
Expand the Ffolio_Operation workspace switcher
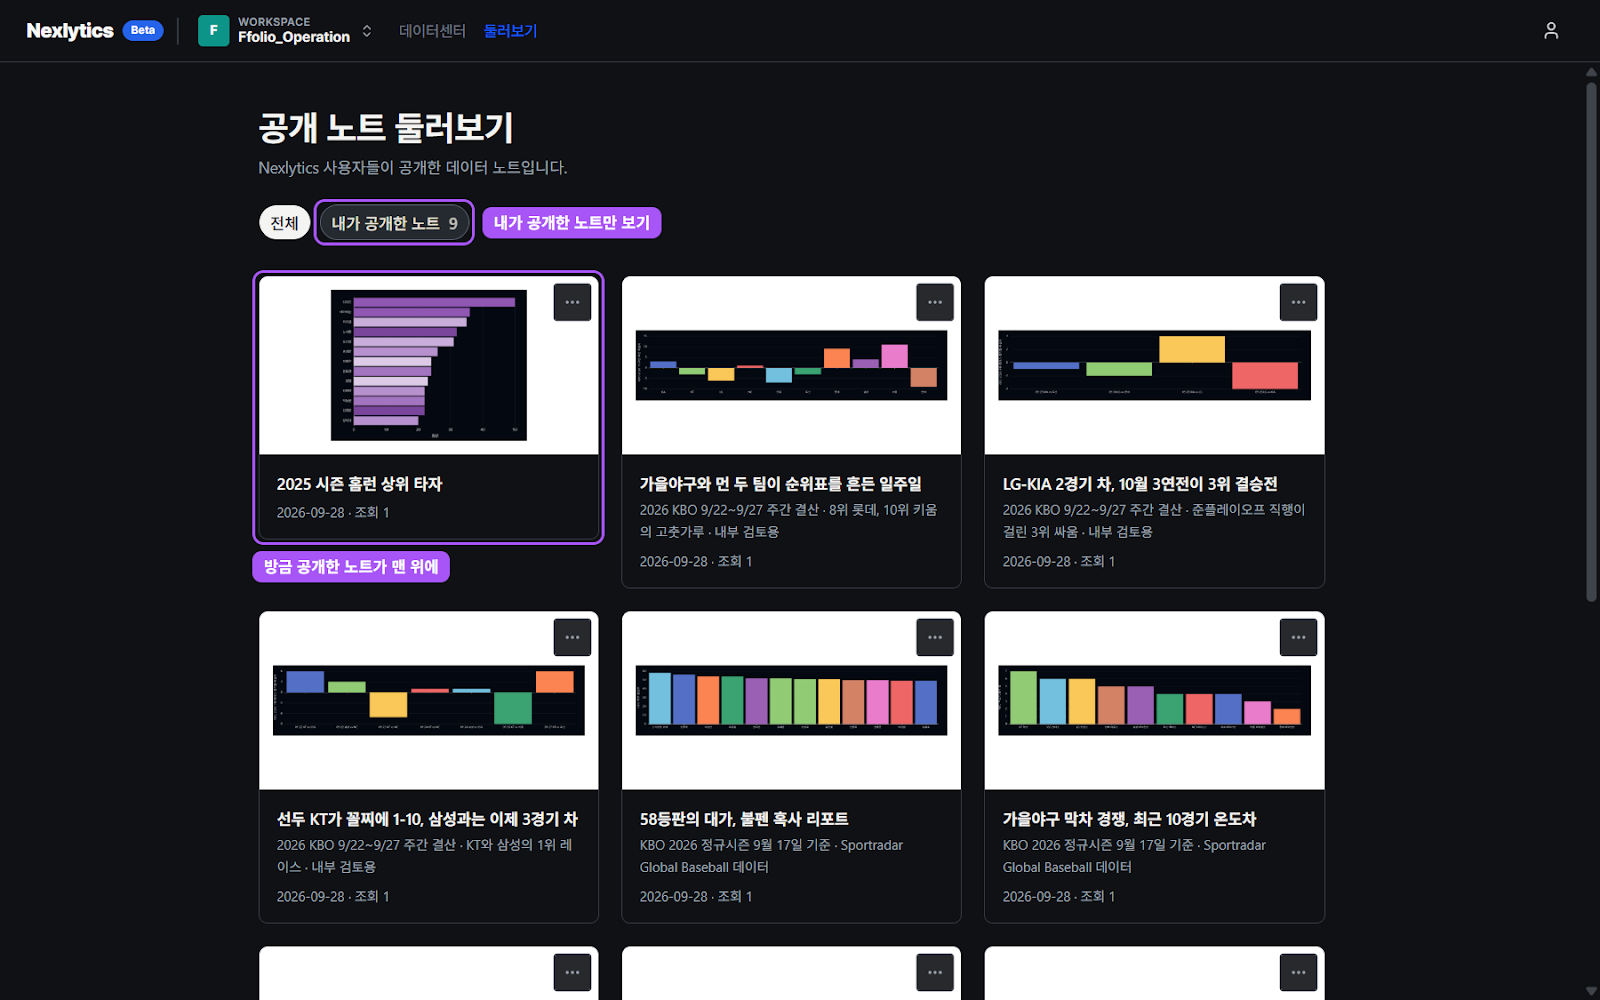(286, 31)
